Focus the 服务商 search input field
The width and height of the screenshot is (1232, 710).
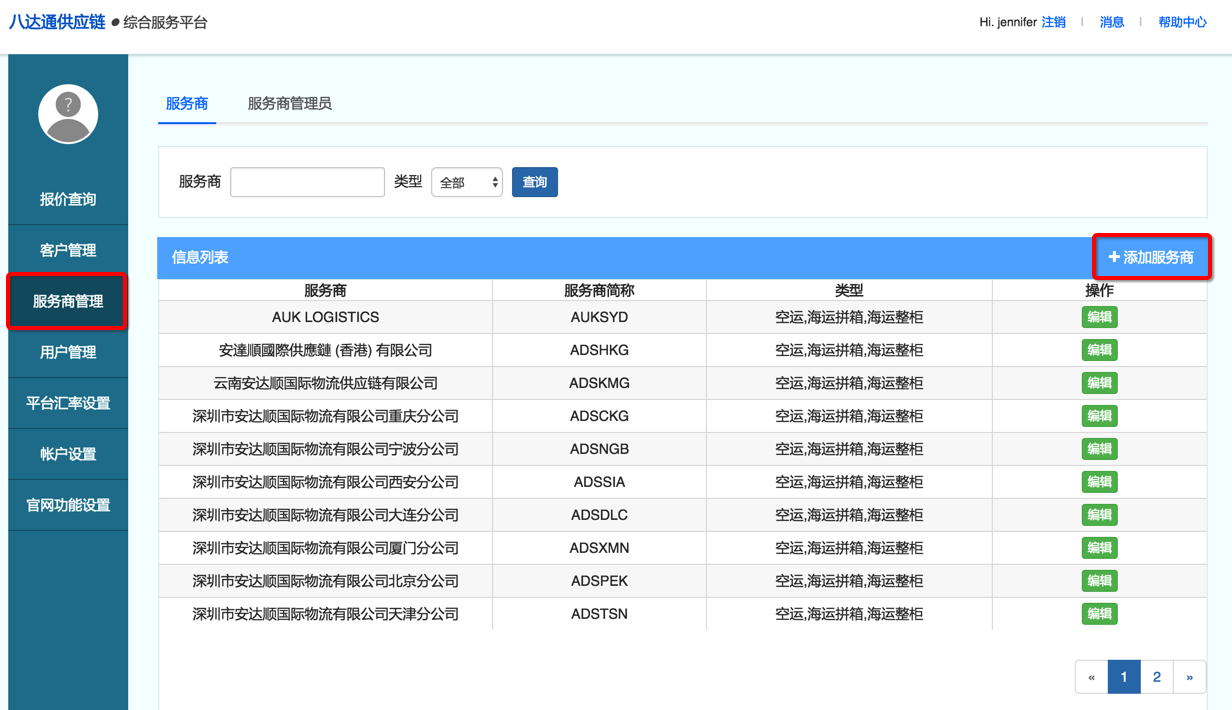click(307, 182)
